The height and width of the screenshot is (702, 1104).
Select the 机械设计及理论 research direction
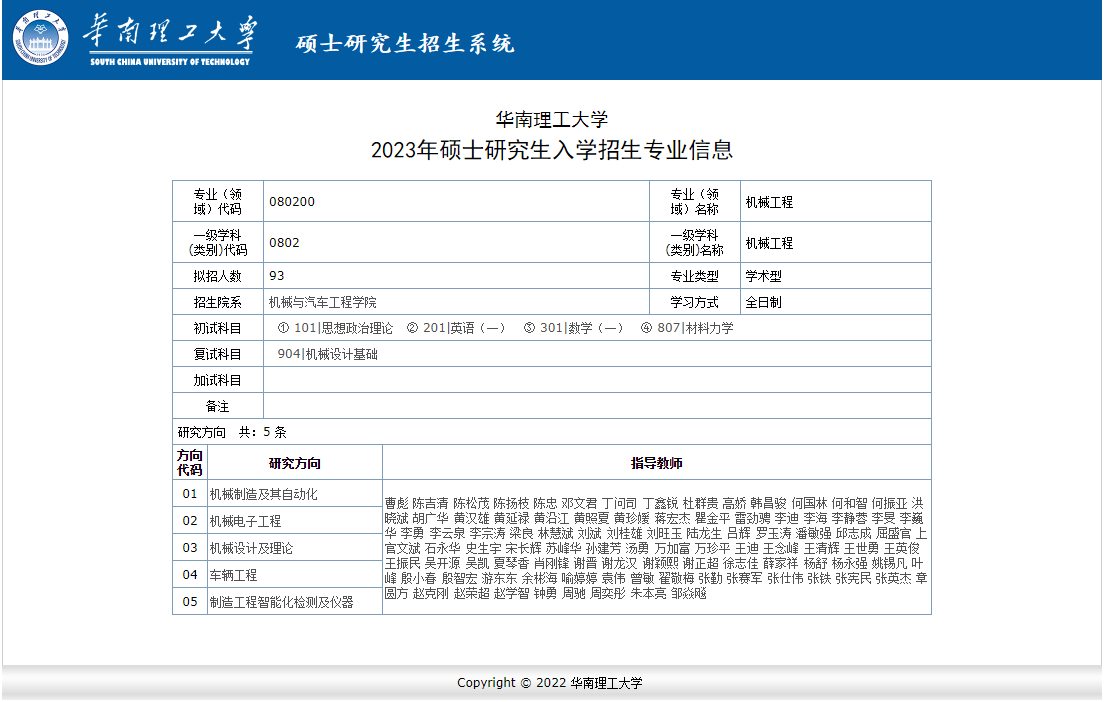tap(251, 548)
